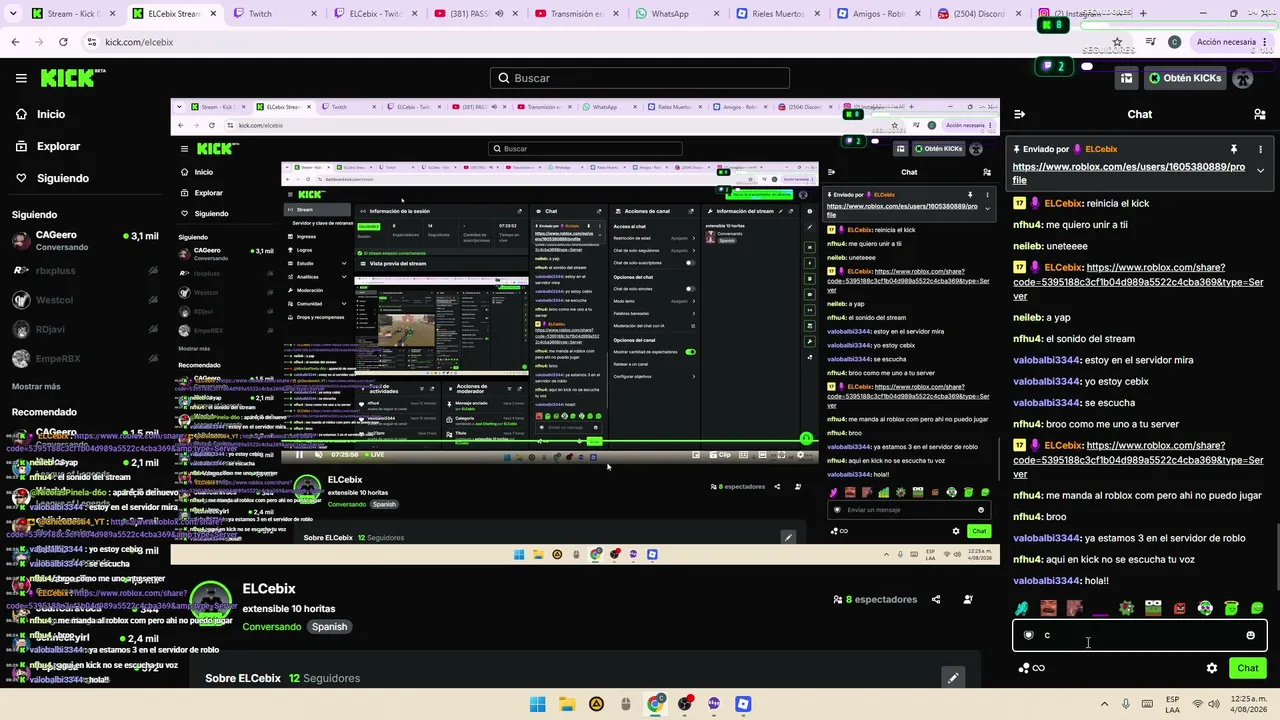1280x720 pixels.
Task: Expand Mostrar más in the Siguiendo list
Action: [36, 386]
